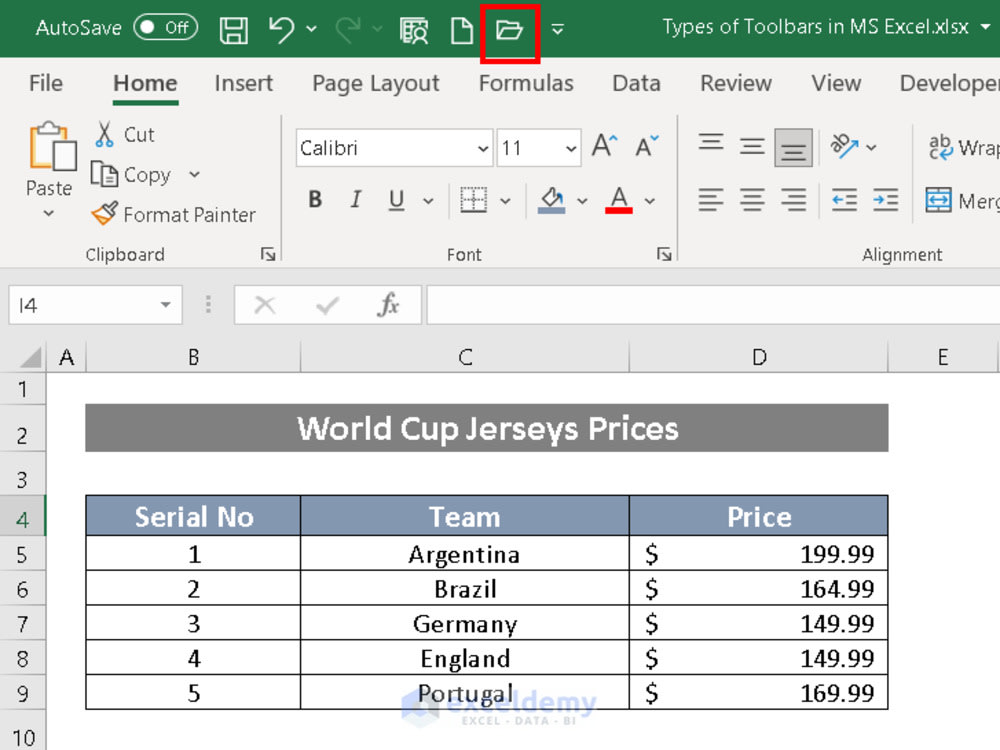This screenshot has height=750, width=1000.
Task: Toggle Italic formatting
Action: tap(356, 200)
